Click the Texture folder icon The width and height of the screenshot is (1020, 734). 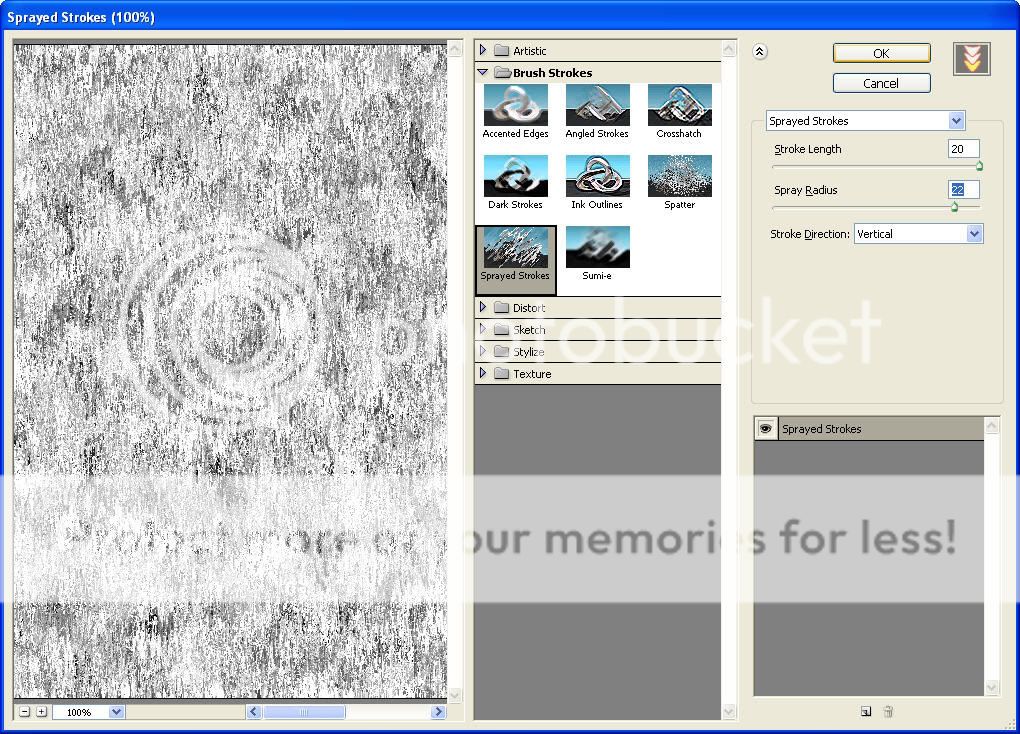pyautogui.click(x=501, y=374)
